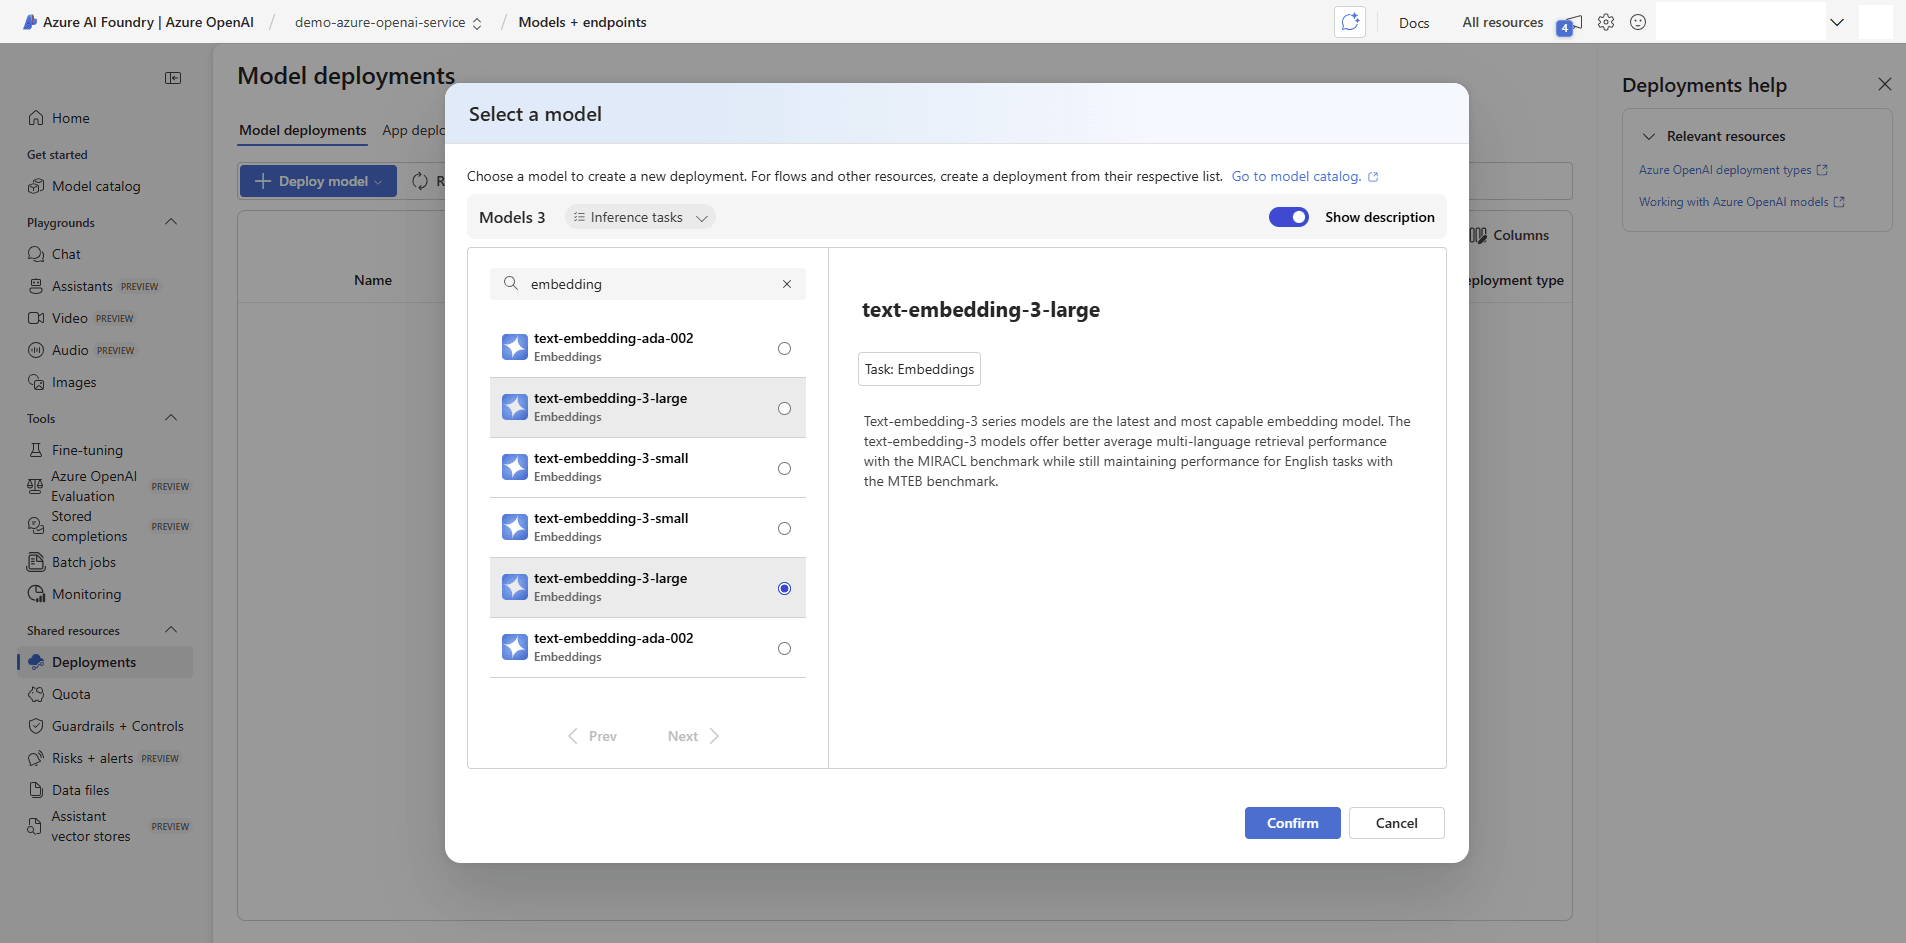Stay on the Model deployments tab
1906x943 pixels.
(x=301, y=130)
